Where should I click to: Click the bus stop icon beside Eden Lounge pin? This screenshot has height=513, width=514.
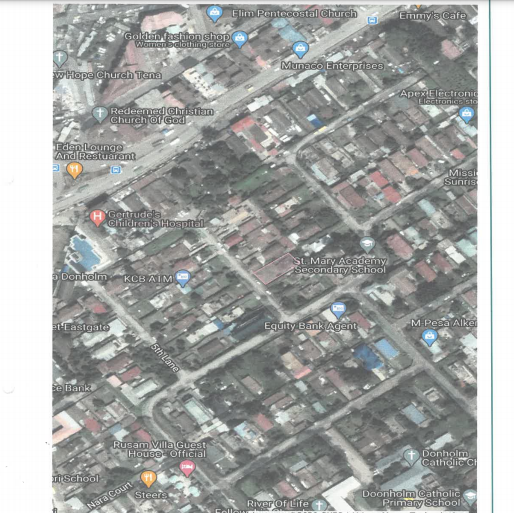(x=116, y=170)
